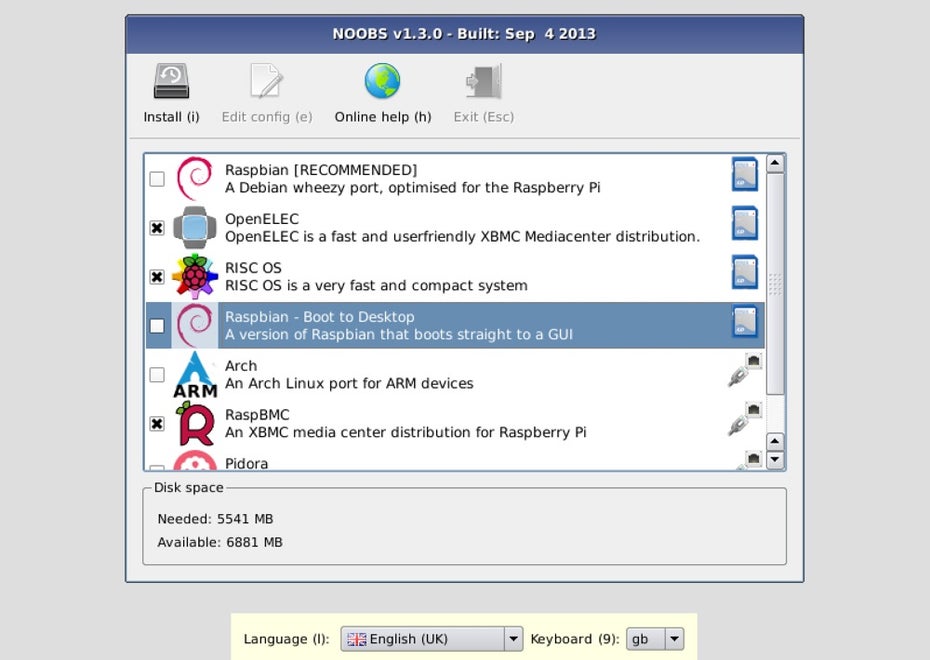Click 'Needed: 5541 MB' text
This screenshot has width=930, height=660.
click(x=215, y=519)
